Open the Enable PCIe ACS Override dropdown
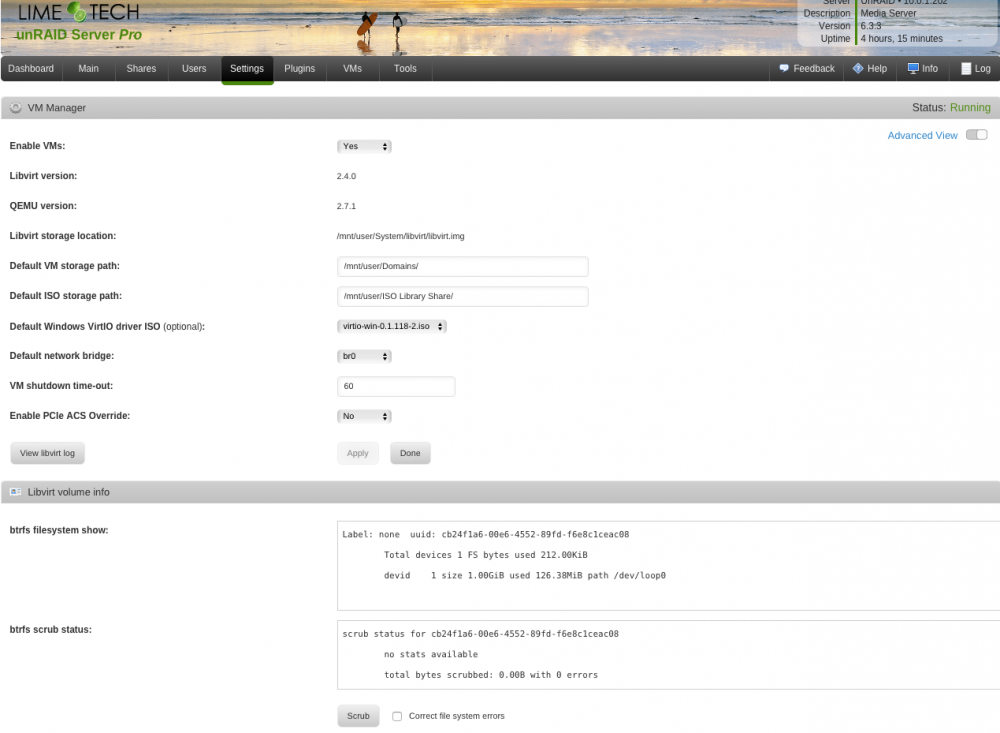 tap(364, 416)
